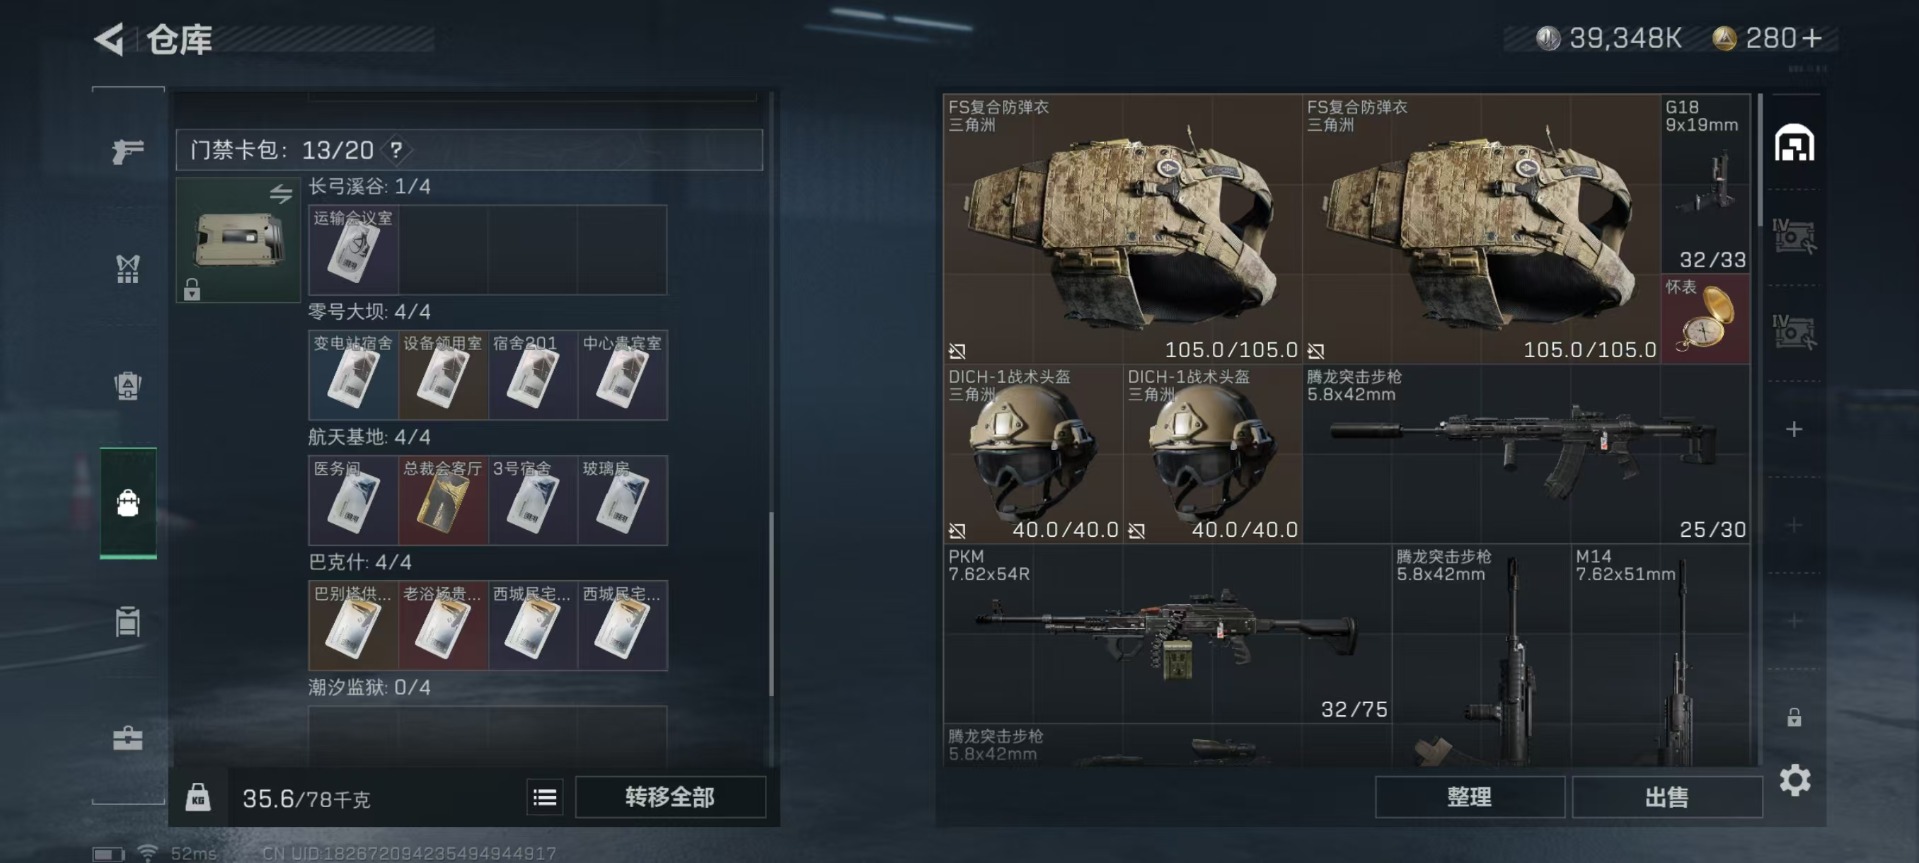Add currency with the plus beside 280

[1811, 38]
